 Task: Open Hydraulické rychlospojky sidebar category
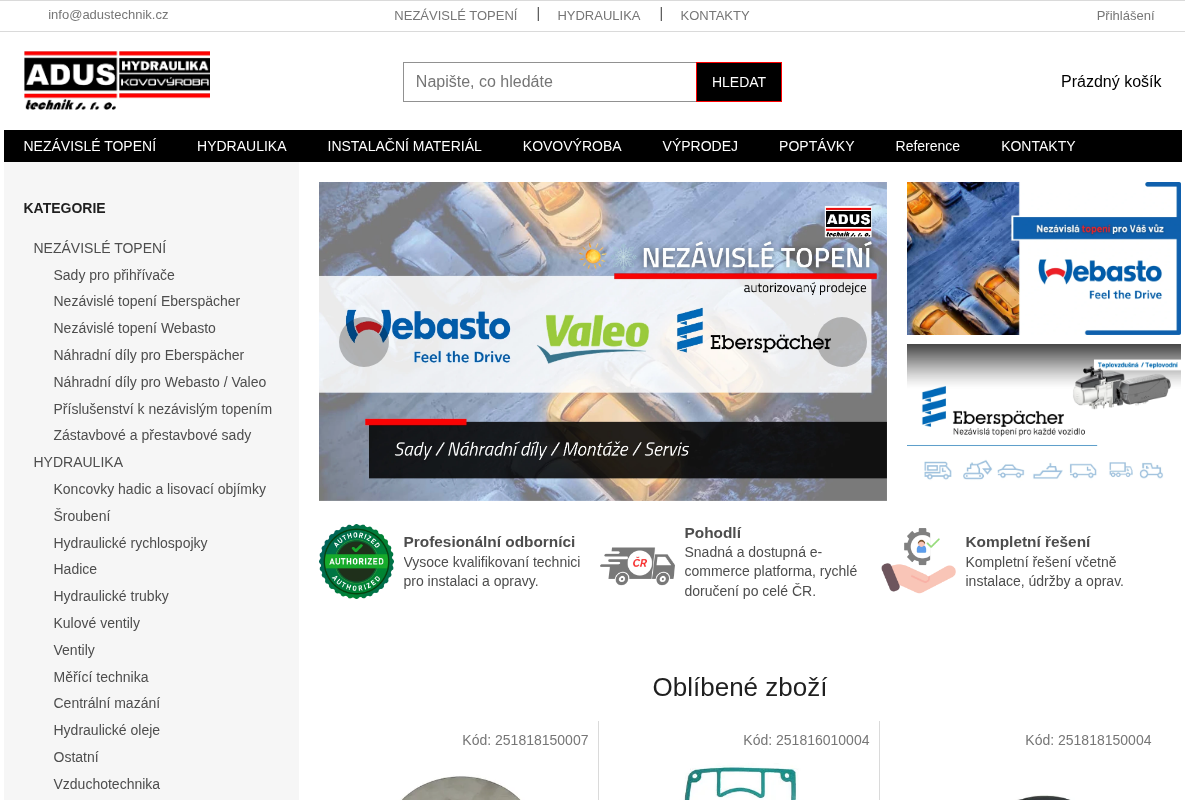pyautogui.click(x=131, y=543)
